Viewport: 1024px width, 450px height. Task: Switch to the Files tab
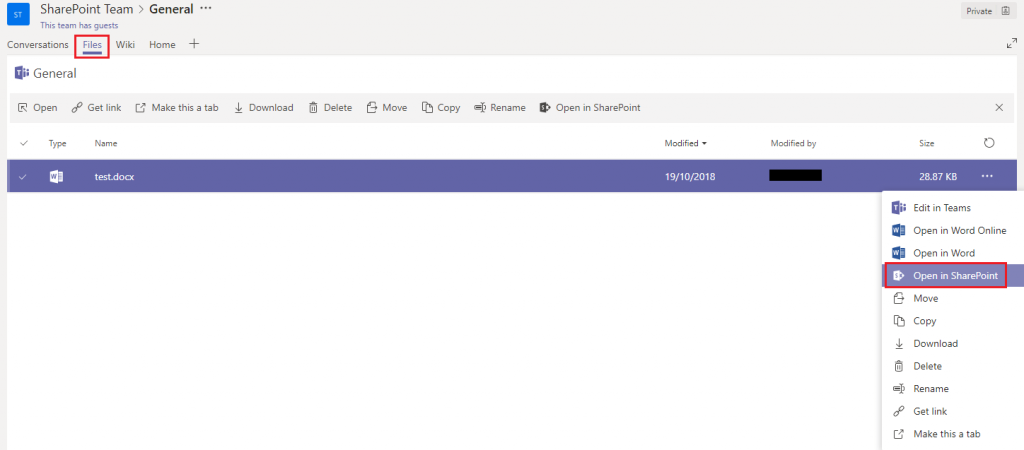point(92,44)
